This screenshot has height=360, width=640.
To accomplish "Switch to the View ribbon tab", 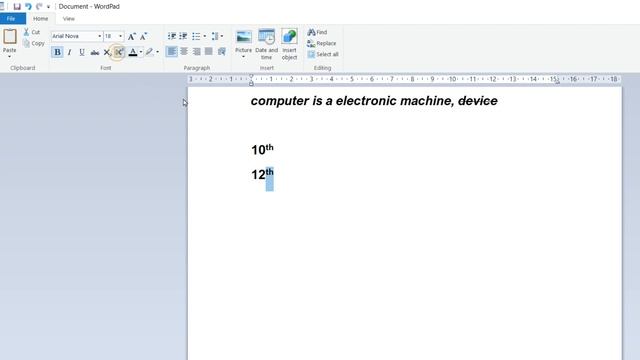I will tap(69, 19).
